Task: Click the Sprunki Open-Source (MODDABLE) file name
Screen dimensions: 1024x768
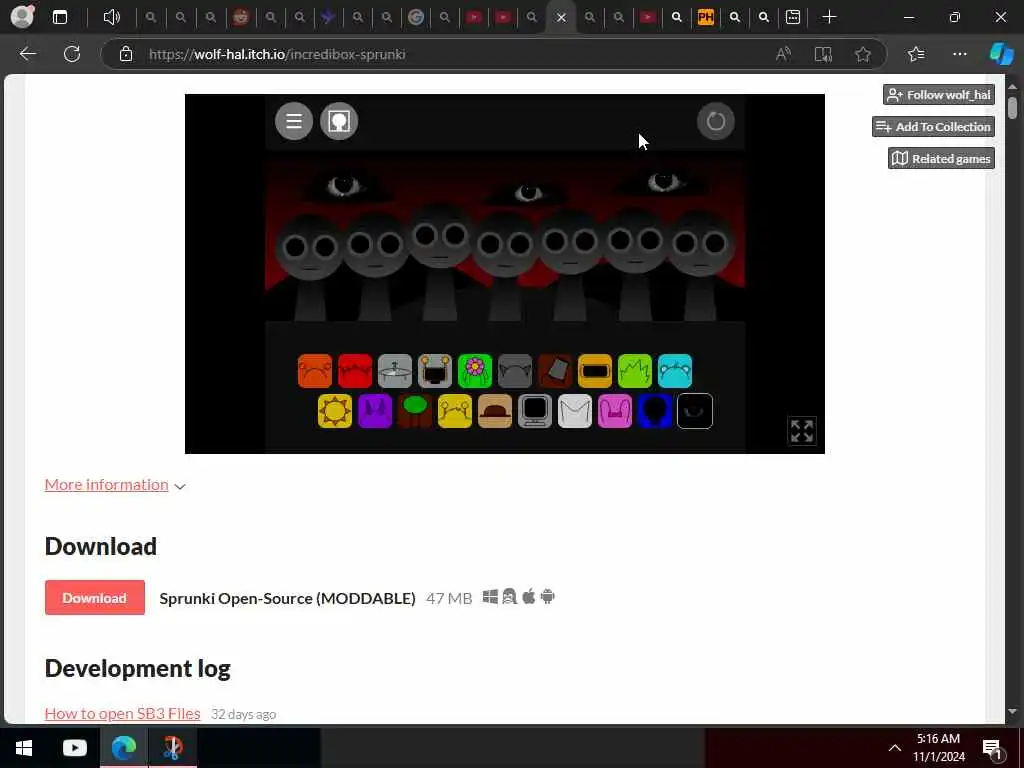Action: [287, 598]
